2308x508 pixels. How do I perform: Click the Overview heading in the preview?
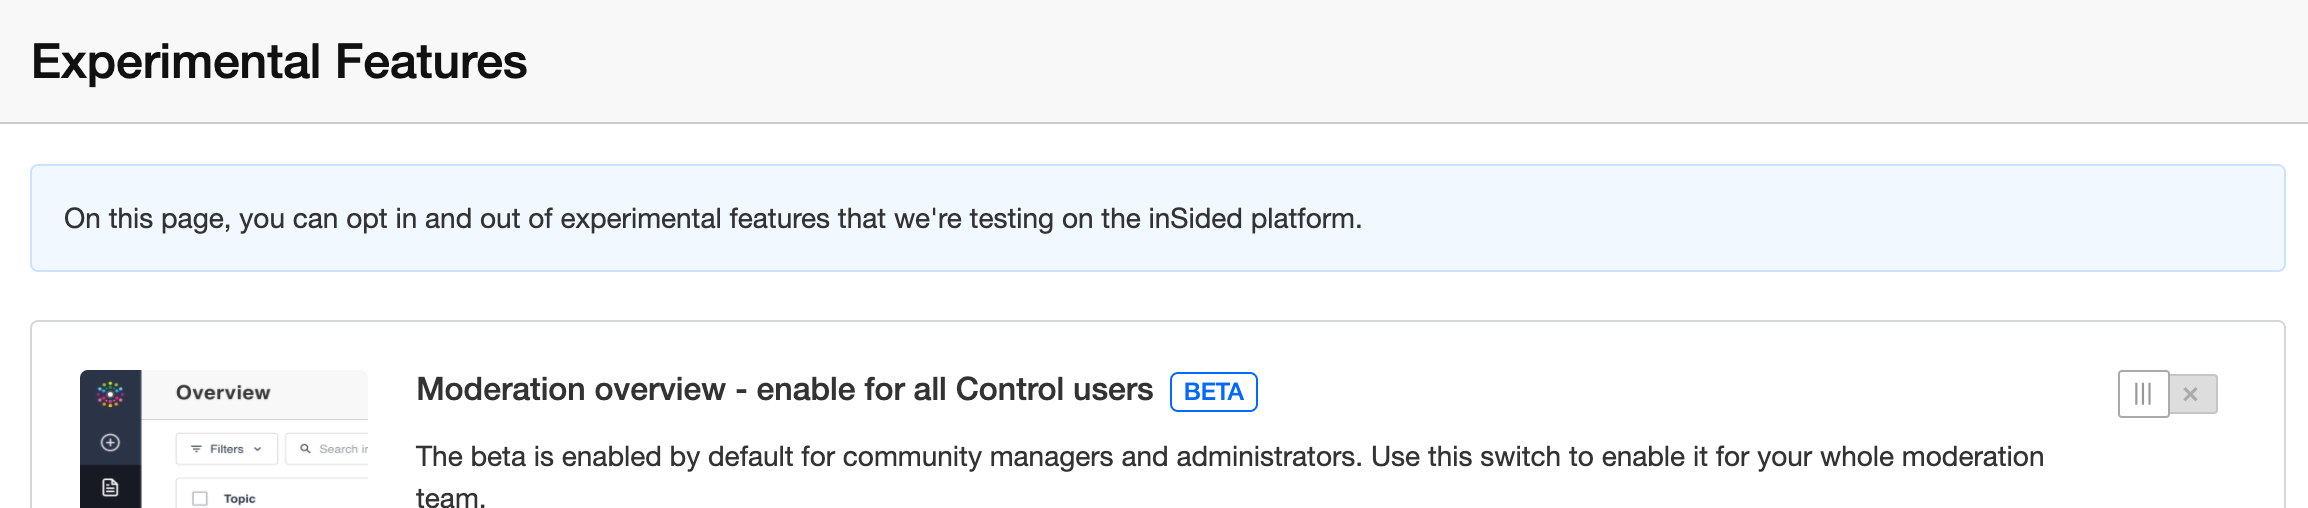pyautogui.click(x=223, y=393)
